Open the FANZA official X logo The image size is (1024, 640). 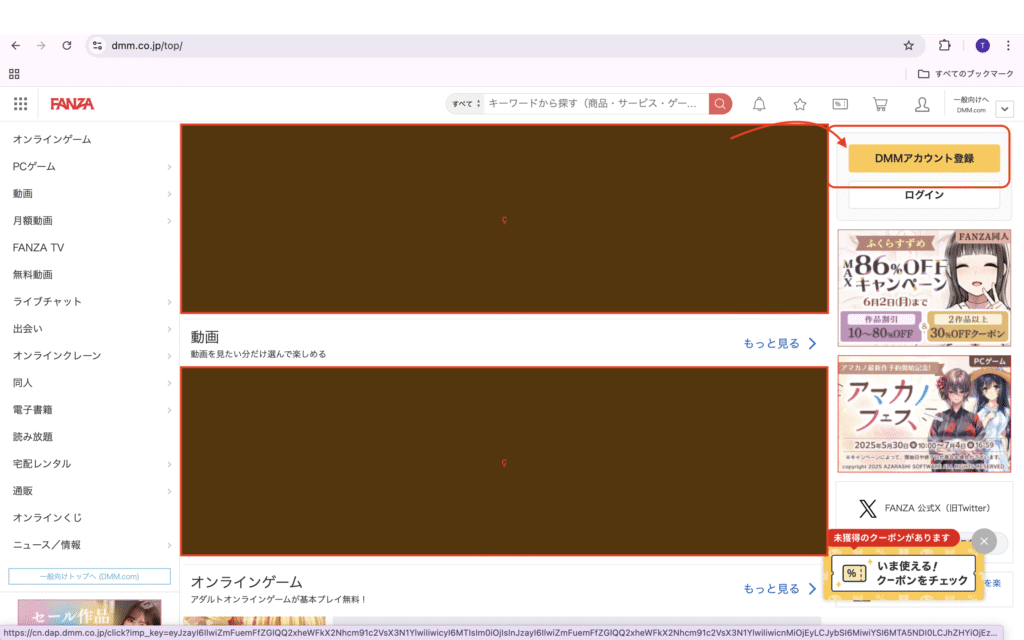tap(867, 508)
